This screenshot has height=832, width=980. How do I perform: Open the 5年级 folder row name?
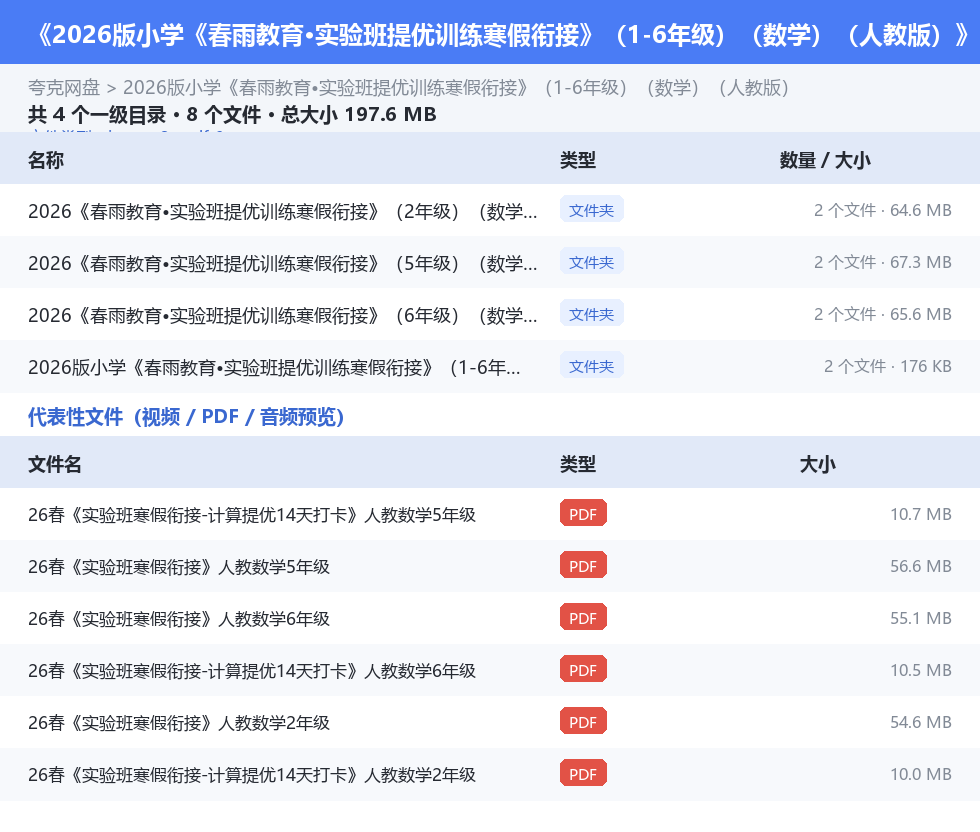(x=282, y=263)
